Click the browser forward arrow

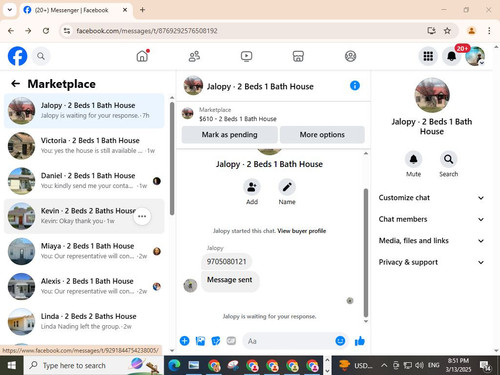pyautogui.click(x=28, y=31)
